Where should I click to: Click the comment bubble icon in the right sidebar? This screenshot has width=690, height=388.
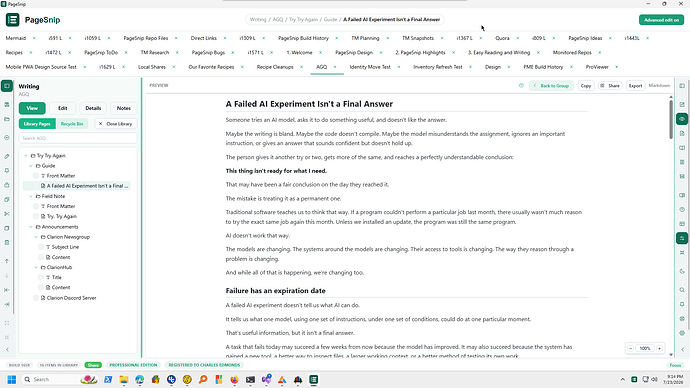coord(682,304)
